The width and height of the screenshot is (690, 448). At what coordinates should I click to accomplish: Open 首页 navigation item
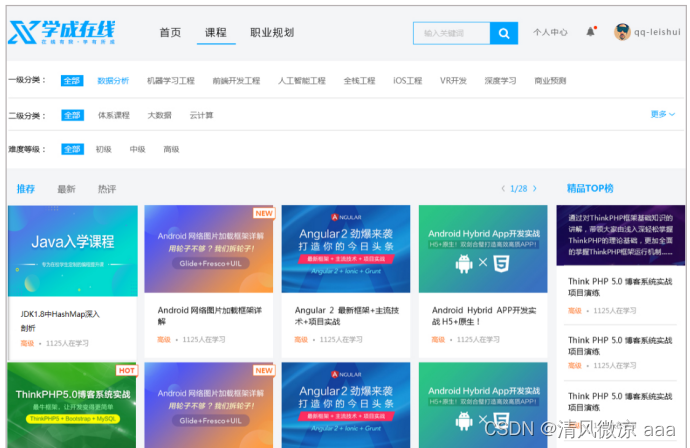170,33
